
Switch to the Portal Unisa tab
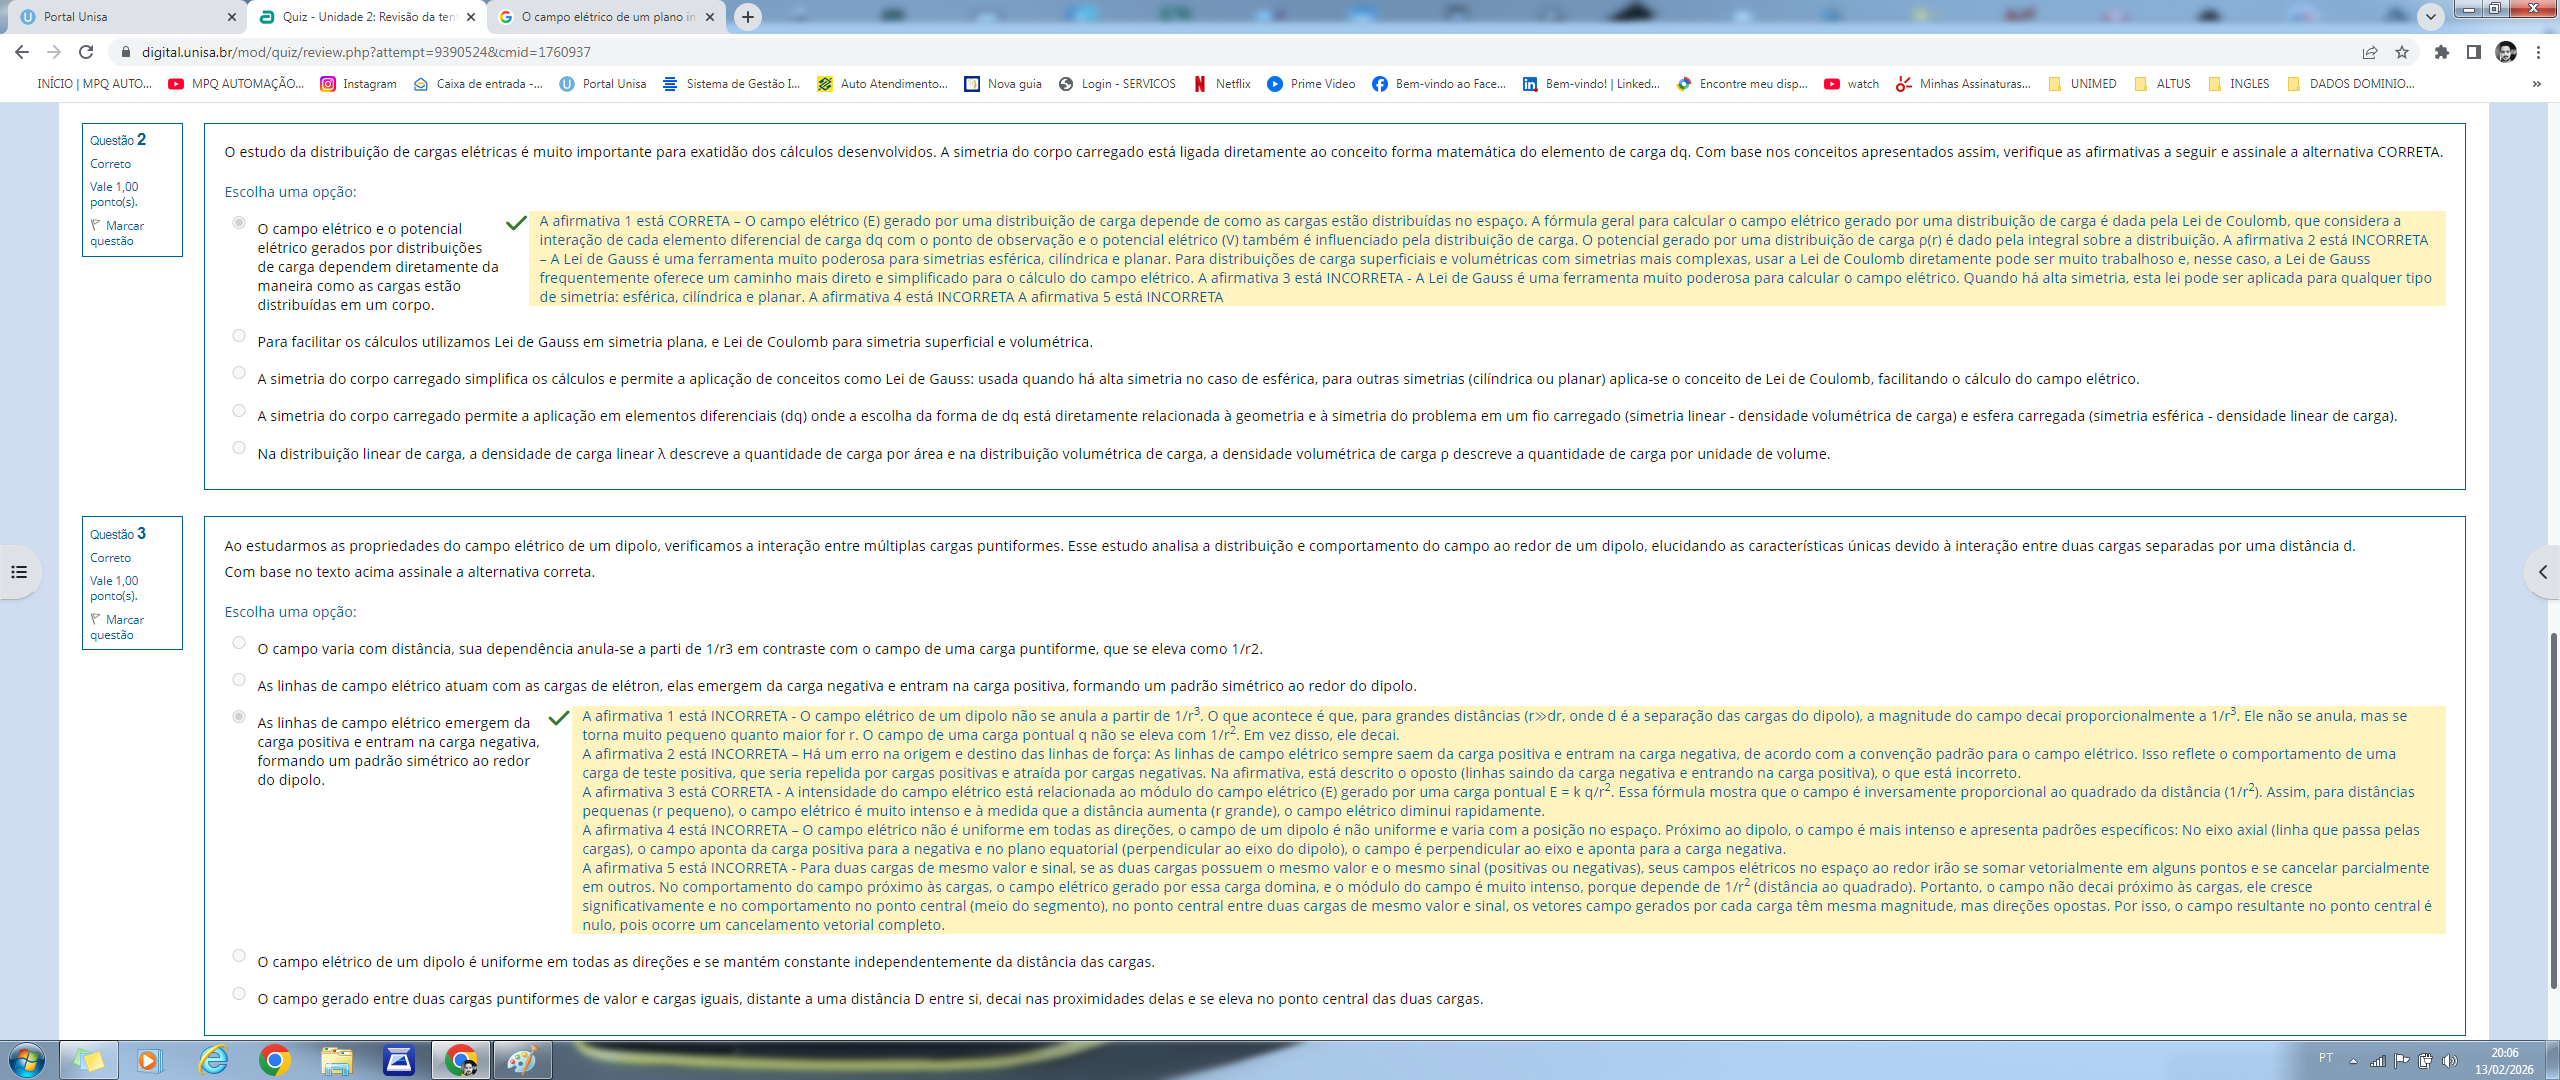(x=120, y=16)
